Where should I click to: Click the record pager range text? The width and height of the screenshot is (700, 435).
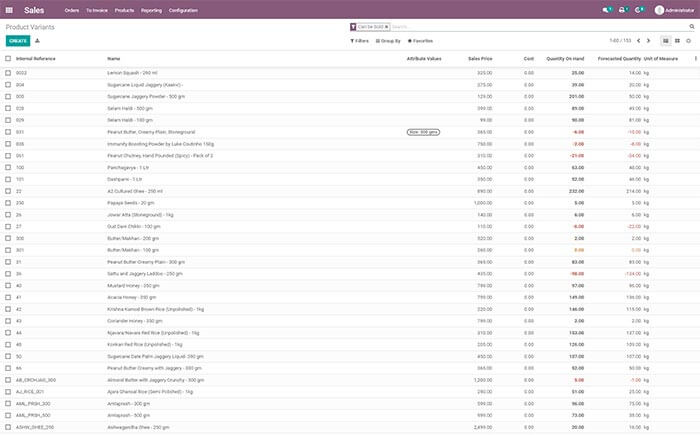coord(620,41)
